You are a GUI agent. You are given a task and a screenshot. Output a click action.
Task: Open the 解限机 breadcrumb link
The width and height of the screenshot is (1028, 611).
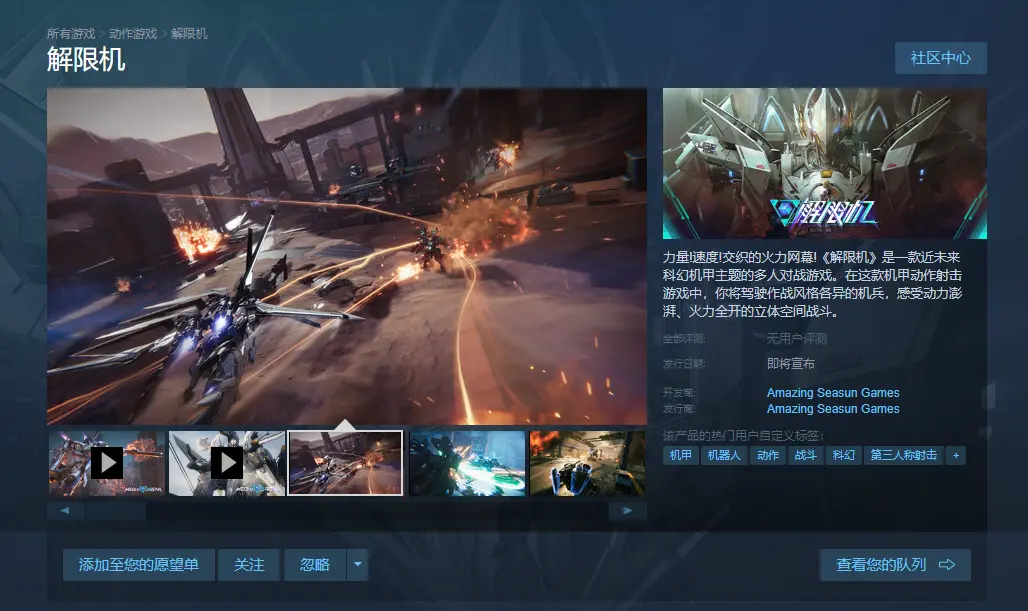pyautogui.click(x=189, y=33)
